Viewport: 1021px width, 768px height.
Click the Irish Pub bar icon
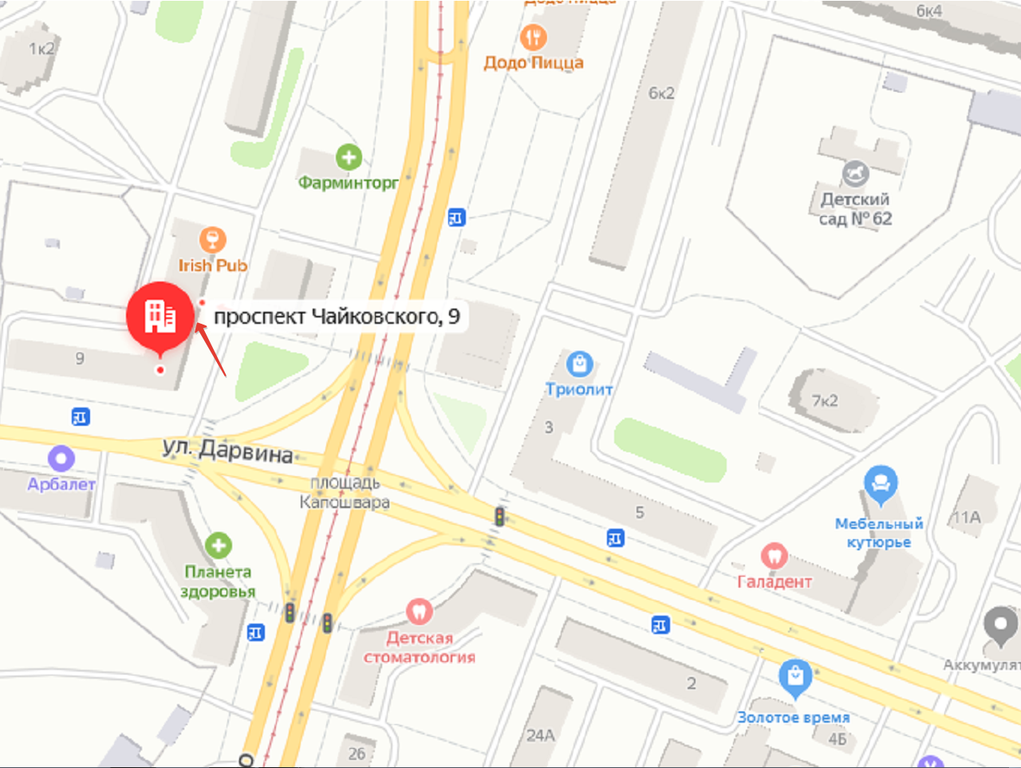pyautogui.click(x=212, y=240)
